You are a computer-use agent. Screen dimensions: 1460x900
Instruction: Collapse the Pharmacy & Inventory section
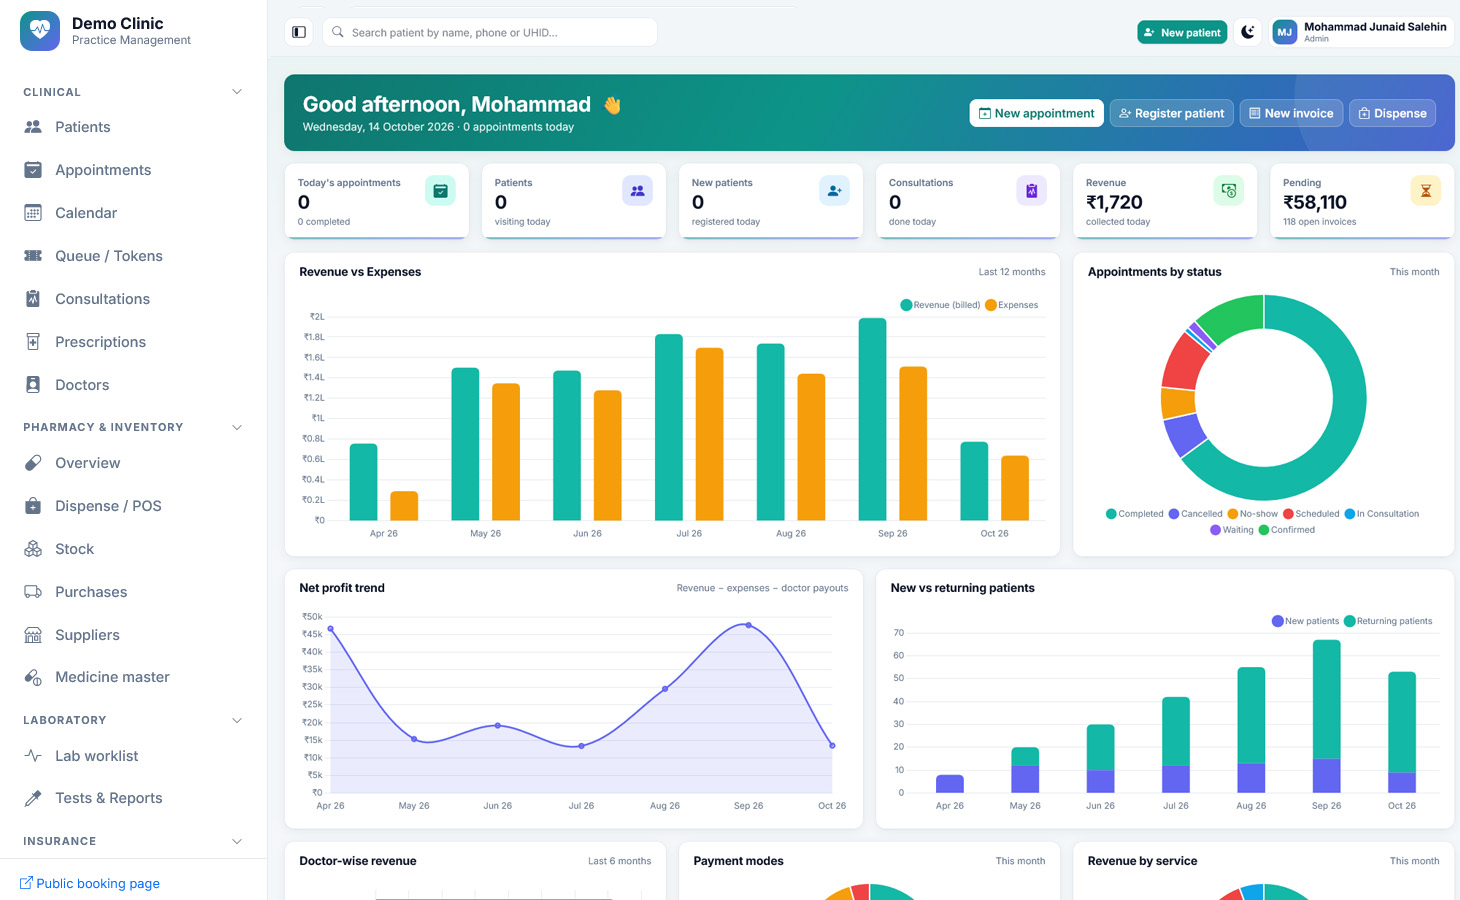[237, 427]
